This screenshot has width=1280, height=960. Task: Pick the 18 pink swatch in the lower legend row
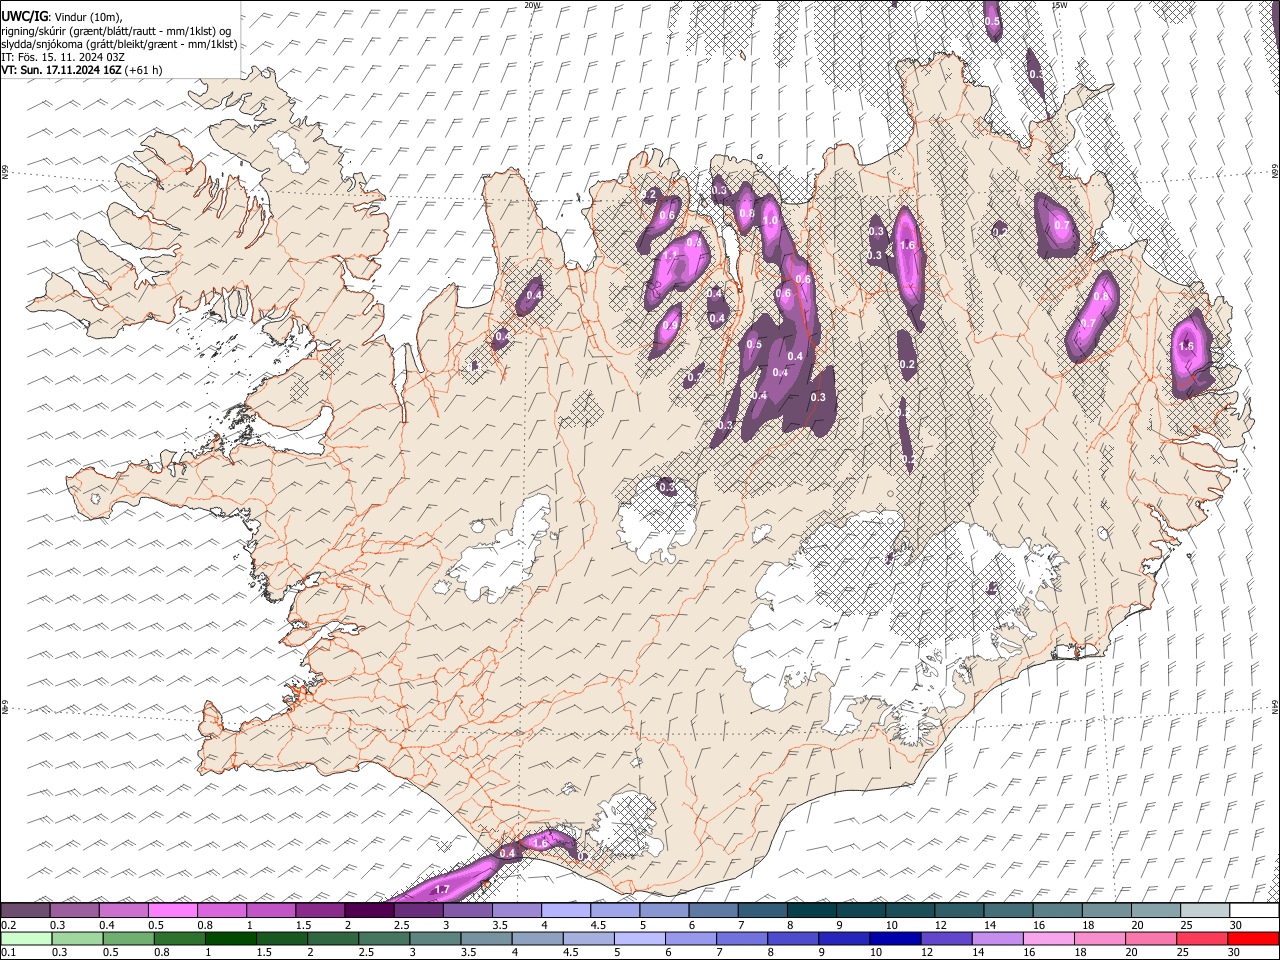coord(1100,938)
